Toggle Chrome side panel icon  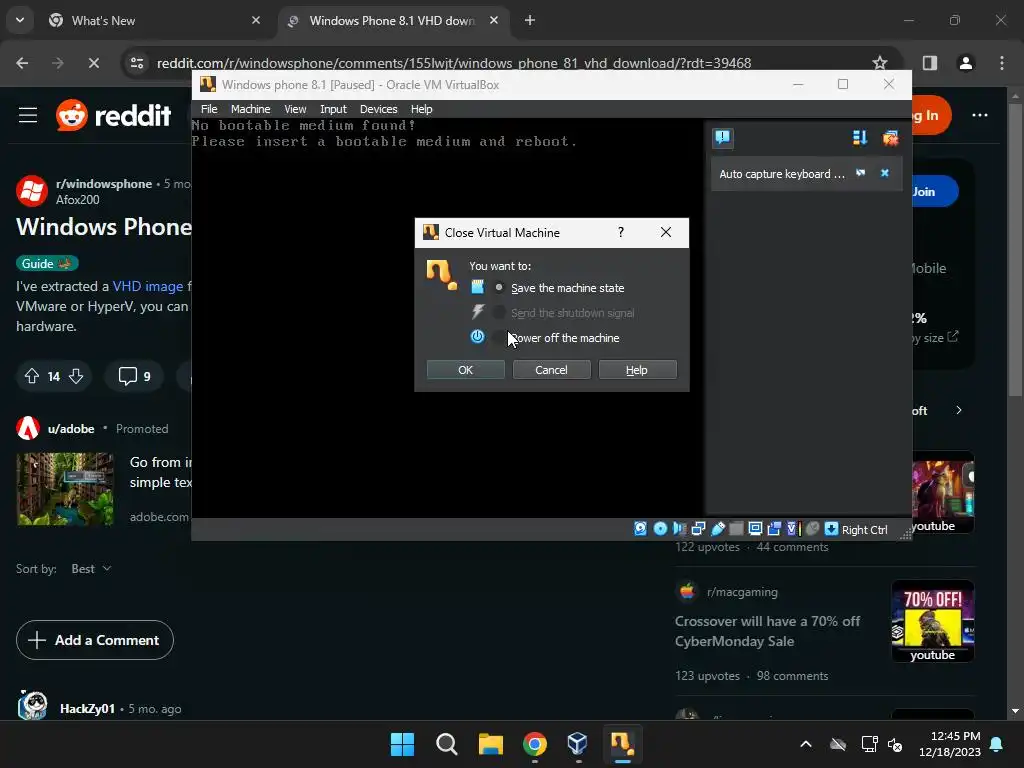pyautogui.click(x=930, y=63)
